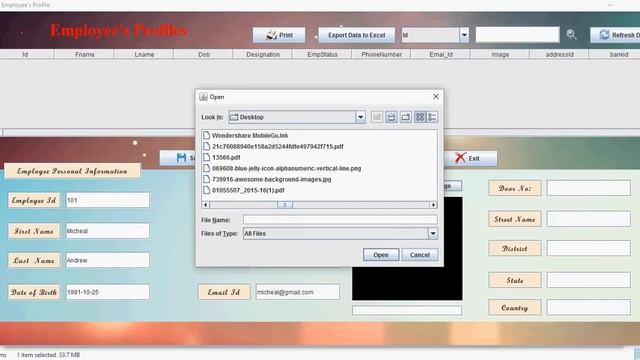
Task: Select the image column header
Action: [500, 54]
